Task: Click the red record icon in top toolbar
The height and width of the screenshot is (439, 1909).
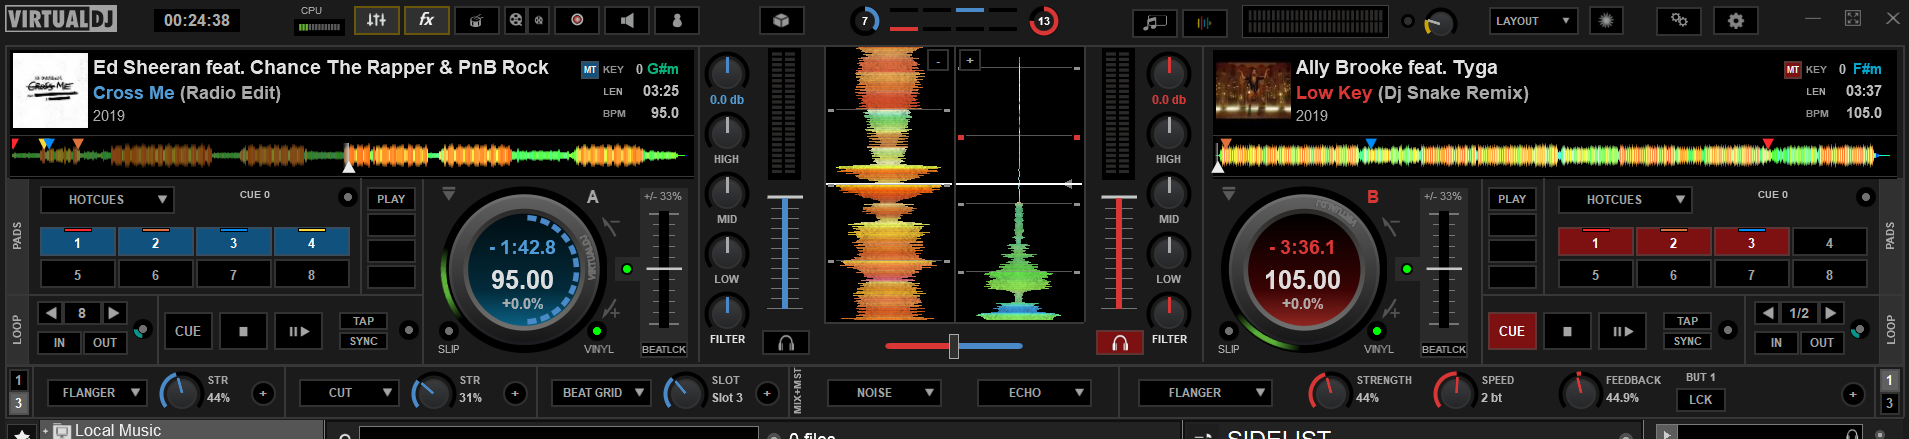Action: click(577, 20)
